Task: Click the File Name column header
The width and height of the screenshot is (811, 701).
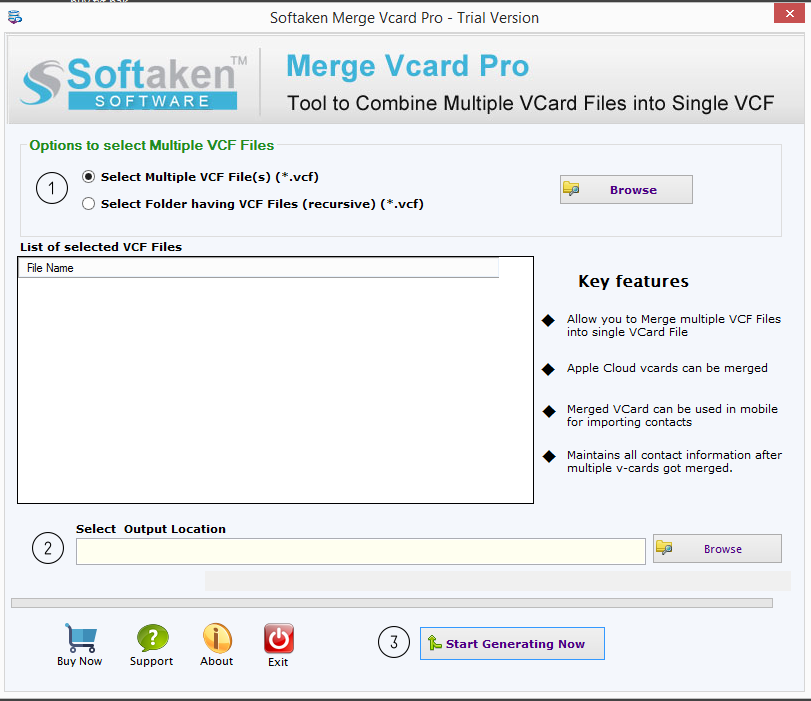Action: (258, 268)
